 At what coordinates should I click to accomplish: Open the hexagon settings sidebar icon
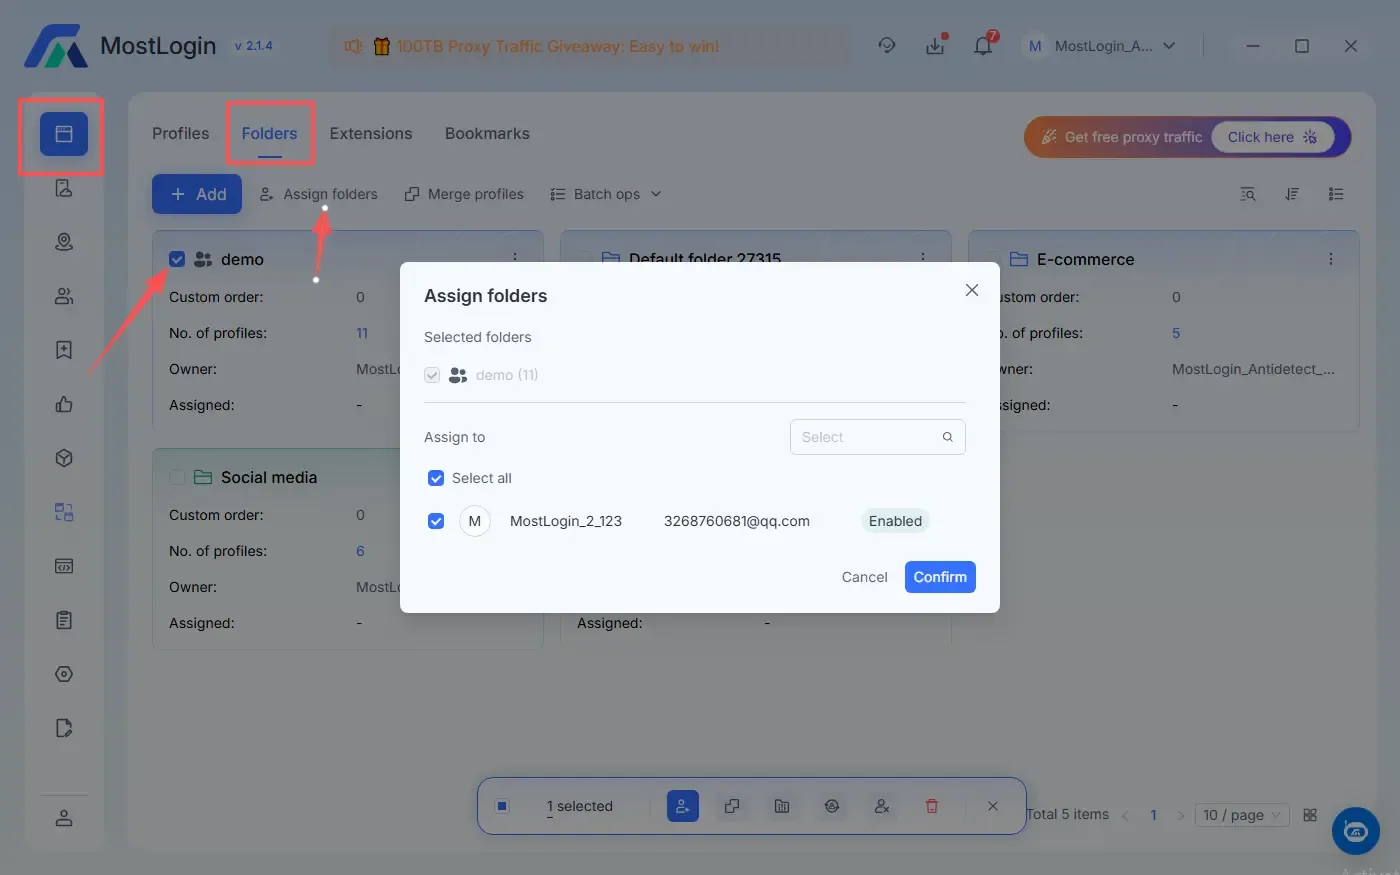coord(64,674)
